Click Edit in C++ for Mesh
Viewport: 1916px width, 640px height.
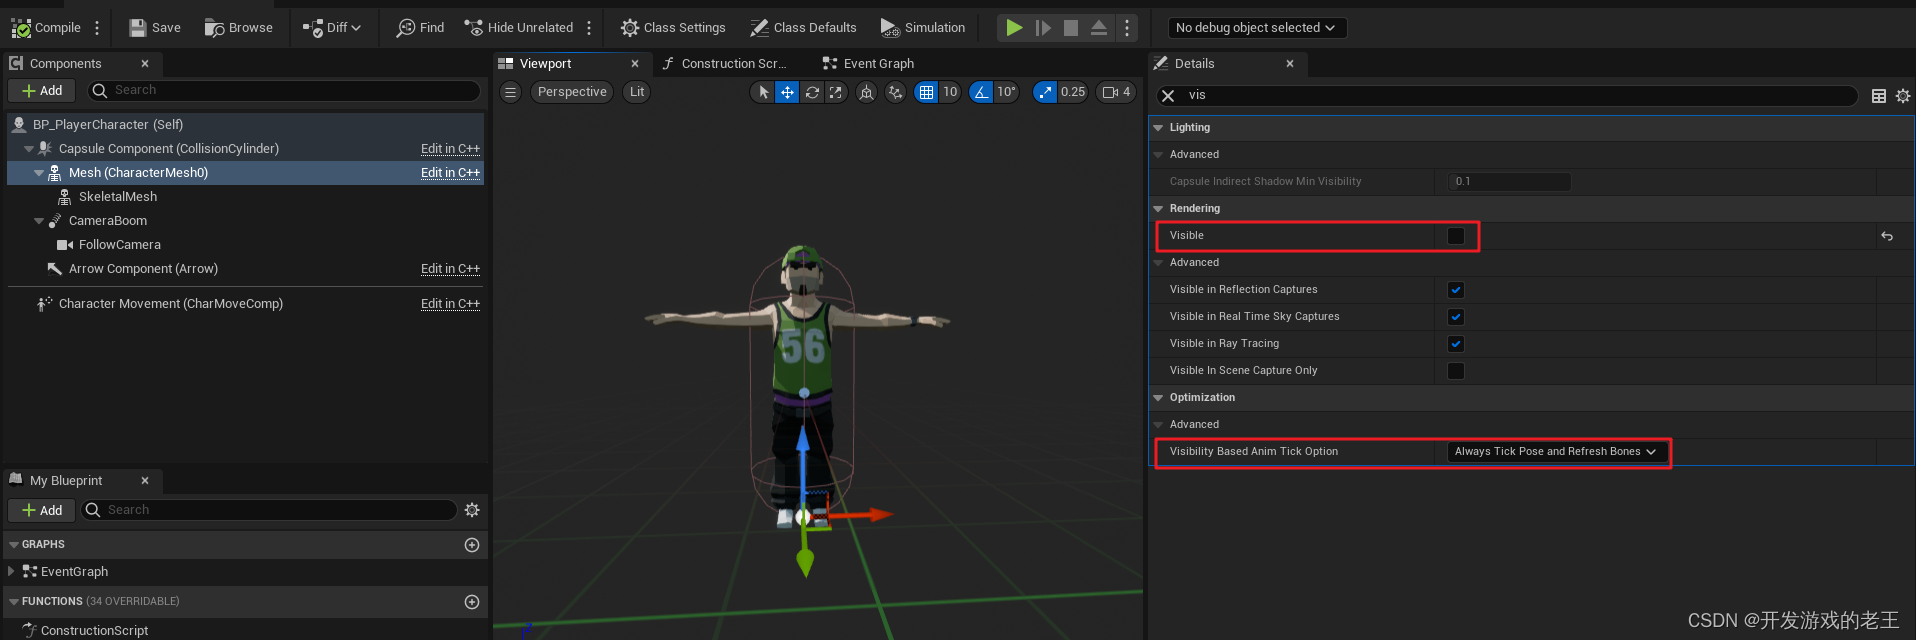(450, 173)
